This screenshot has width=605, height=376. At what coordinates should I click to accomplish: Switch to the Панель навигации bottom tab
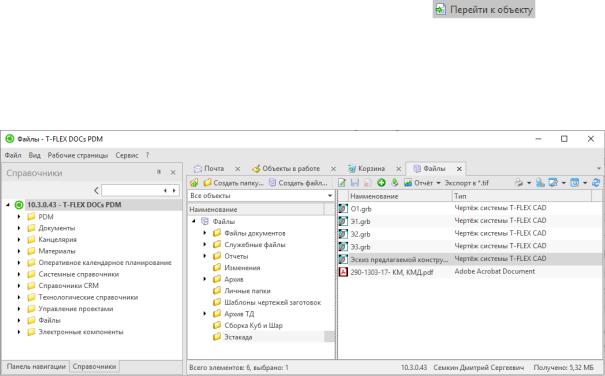pyautogui.click(x=36, y=366)
